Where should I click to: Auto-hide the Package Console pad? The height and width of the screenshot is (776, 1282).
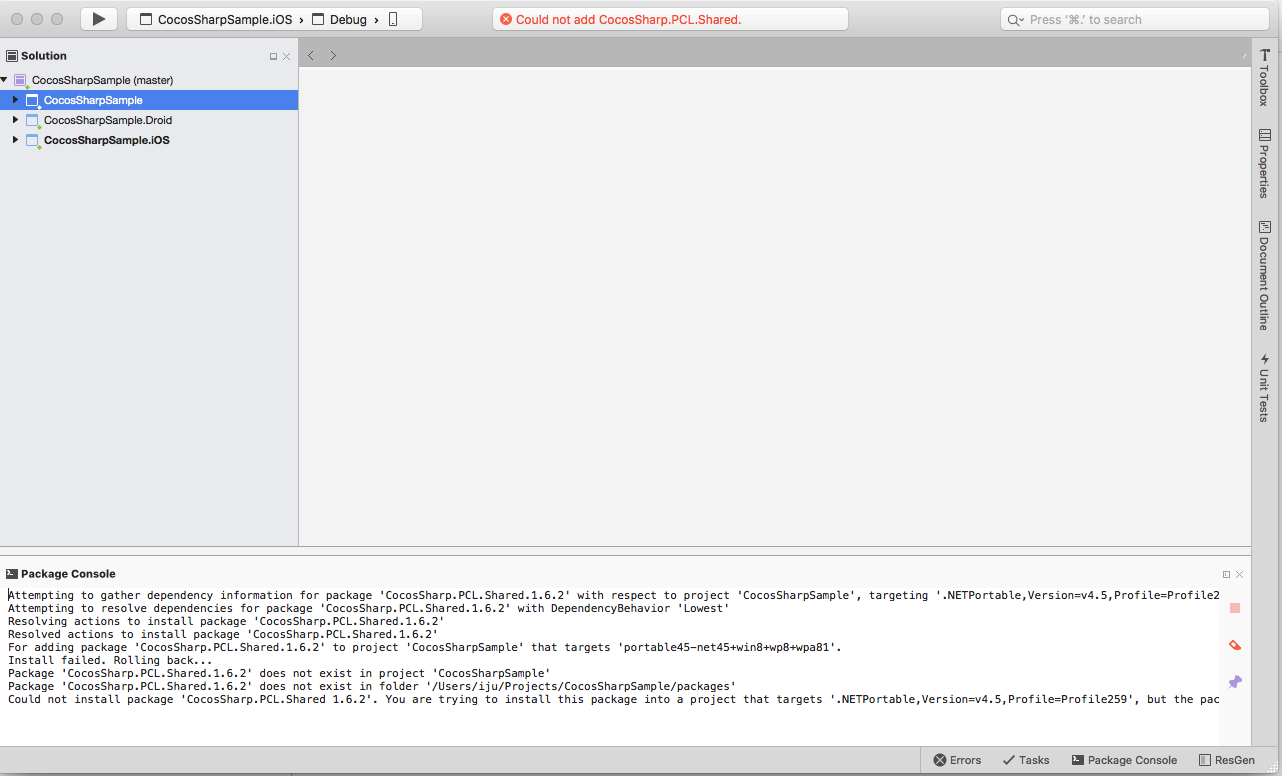click(x=1226, y=575)
